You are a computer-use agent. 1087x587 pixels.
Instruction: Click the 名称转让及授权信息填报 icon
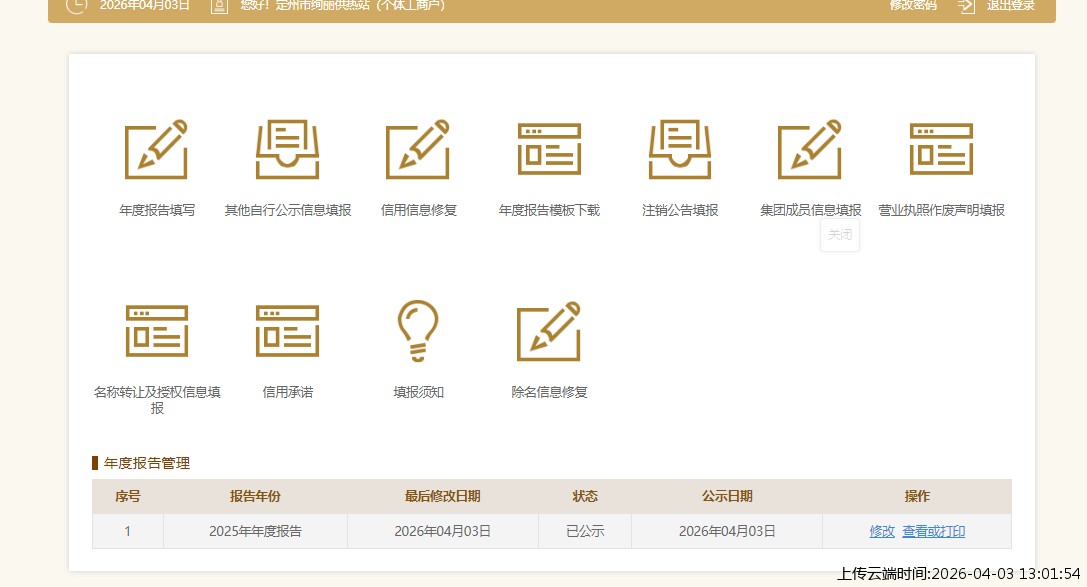tap(156, 330)
